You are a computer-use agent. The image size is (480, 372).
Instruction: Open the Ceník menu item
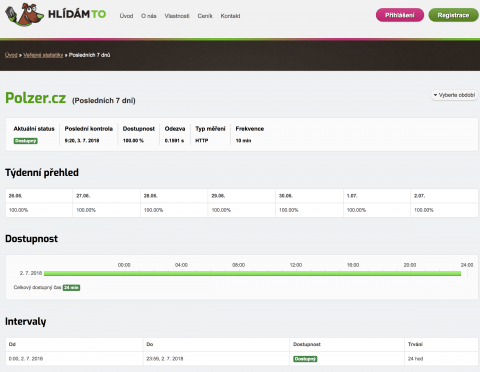point(205,16)
